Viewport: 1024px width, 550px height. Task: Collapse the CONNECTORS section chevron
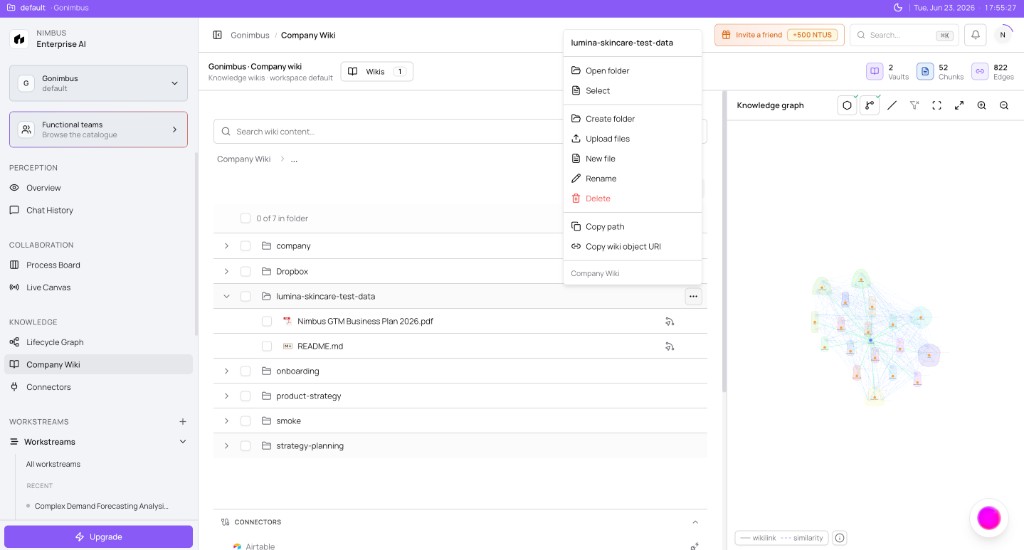[x=695, y=522]
